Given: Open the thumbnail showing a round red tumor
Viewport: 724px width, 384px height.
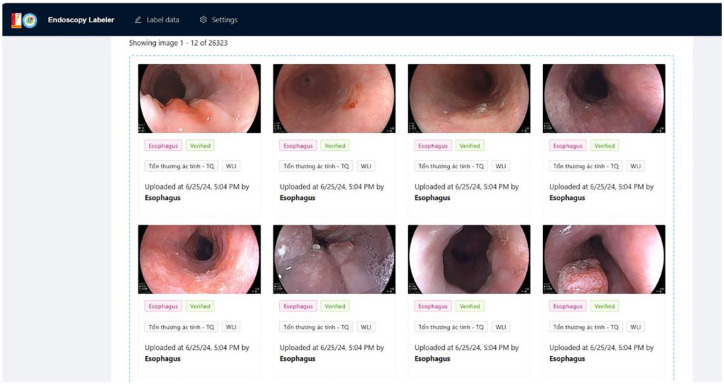Looking at the screenshot, I should pos(604,259).
